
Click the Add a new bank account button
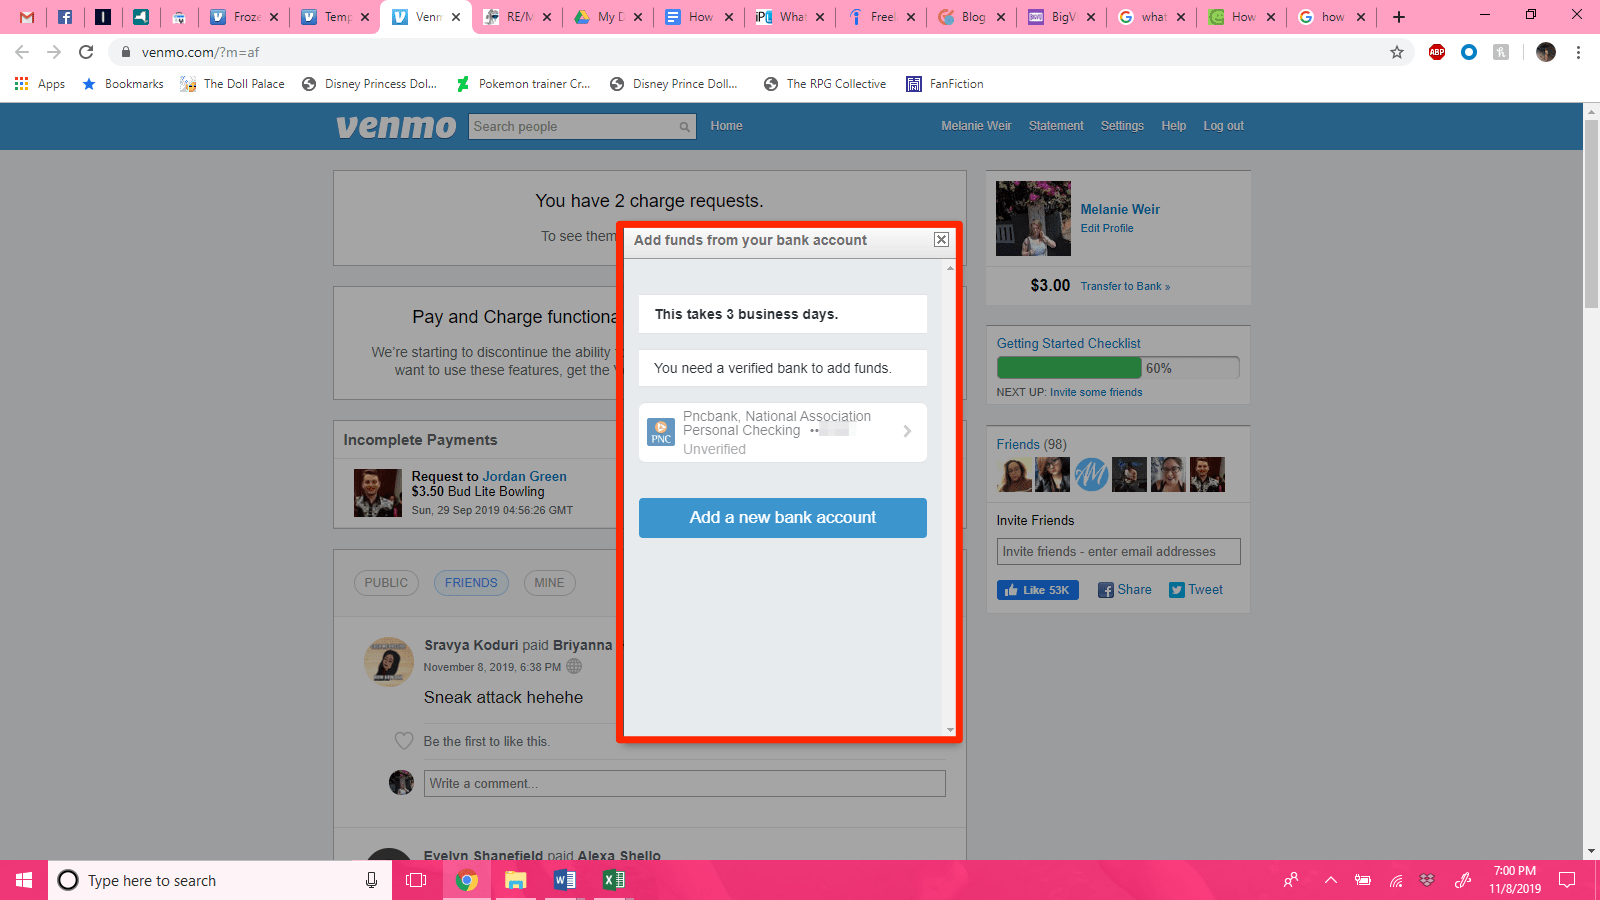coord(782,518)
